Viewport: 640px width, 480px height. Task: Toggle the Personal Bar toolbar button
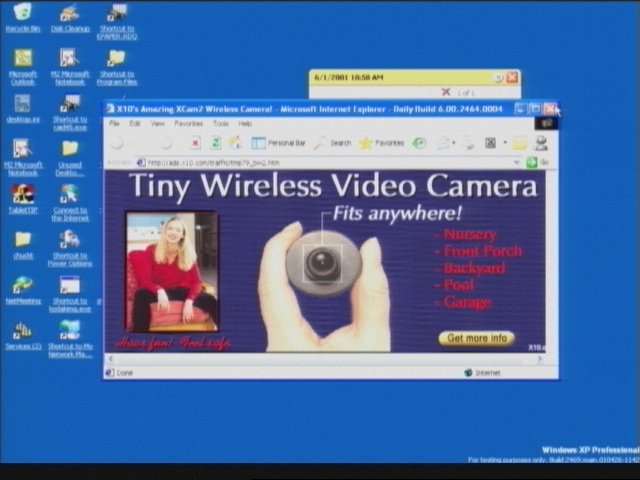click(x=278, y=143)
